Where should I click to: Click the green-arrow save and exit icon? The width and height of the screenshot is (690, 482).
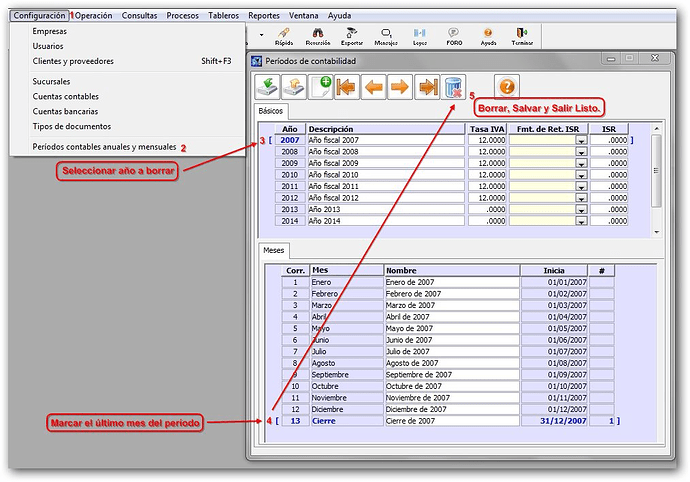(x=268, y=88)
